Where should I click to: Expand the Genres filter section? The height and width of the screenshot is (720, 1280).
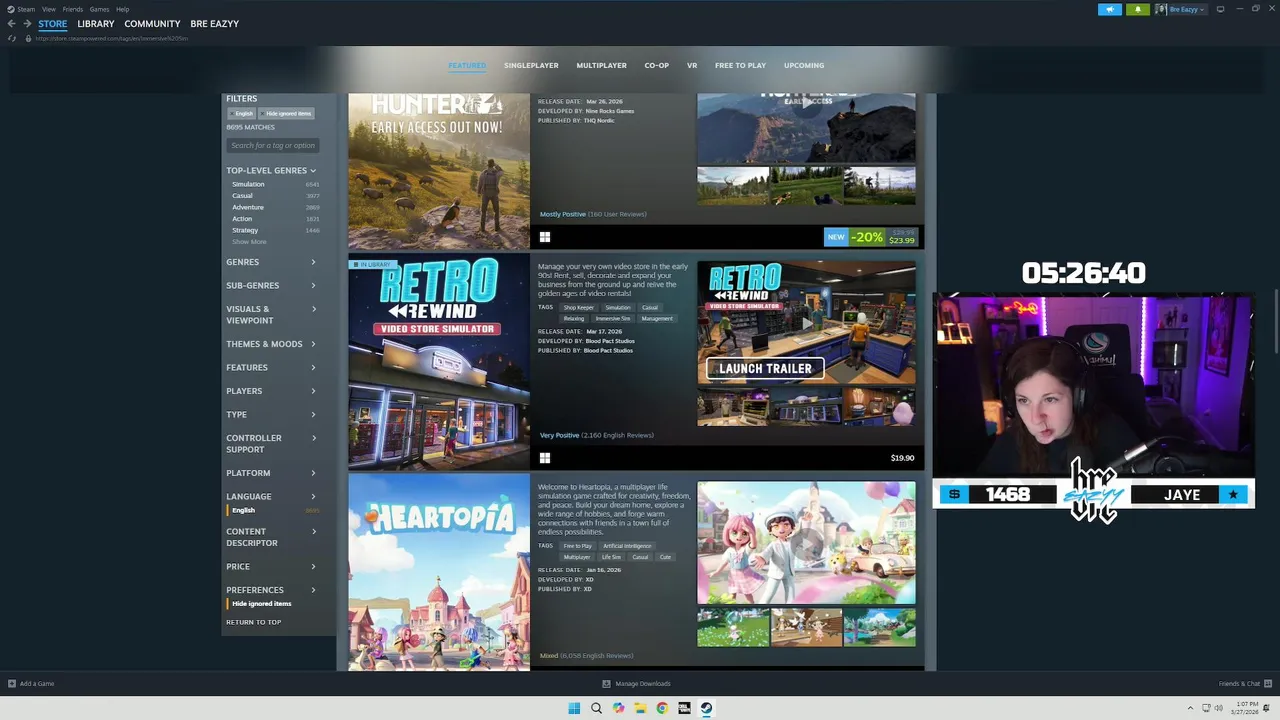(271, 262)
